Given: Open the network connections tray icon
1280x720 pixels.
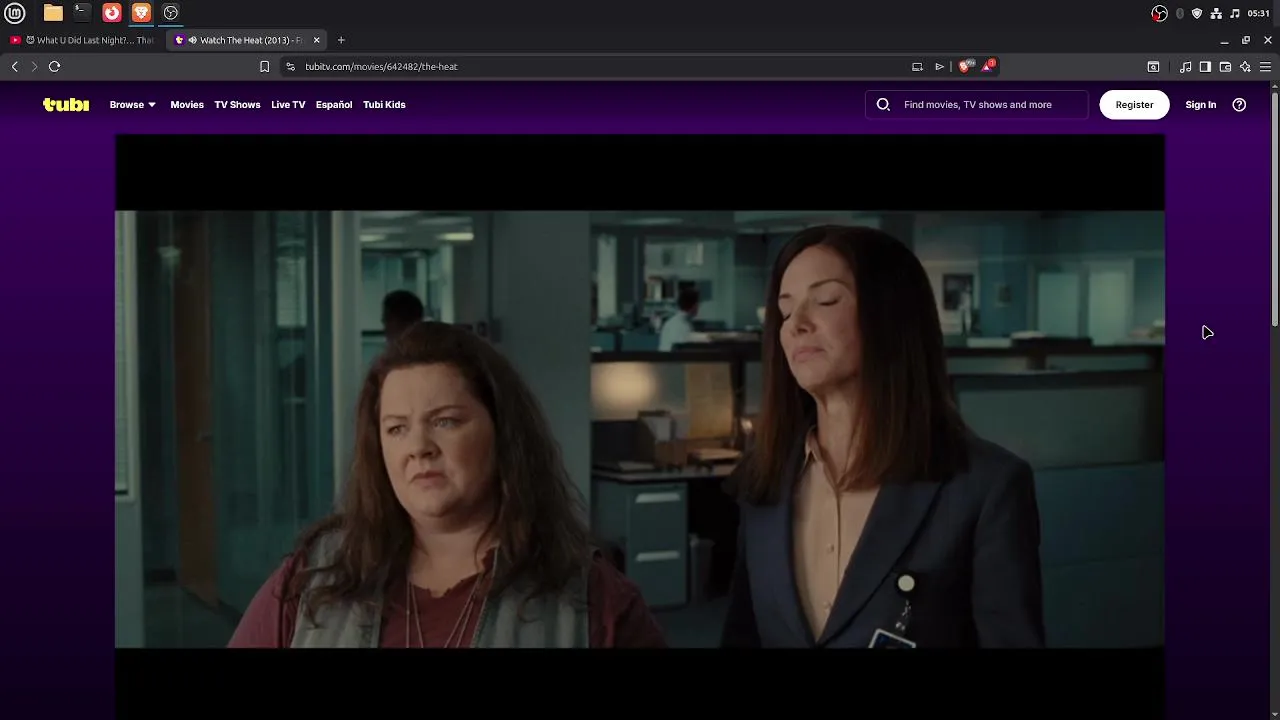Looking at the screenshot, I should click(1216, 13).
